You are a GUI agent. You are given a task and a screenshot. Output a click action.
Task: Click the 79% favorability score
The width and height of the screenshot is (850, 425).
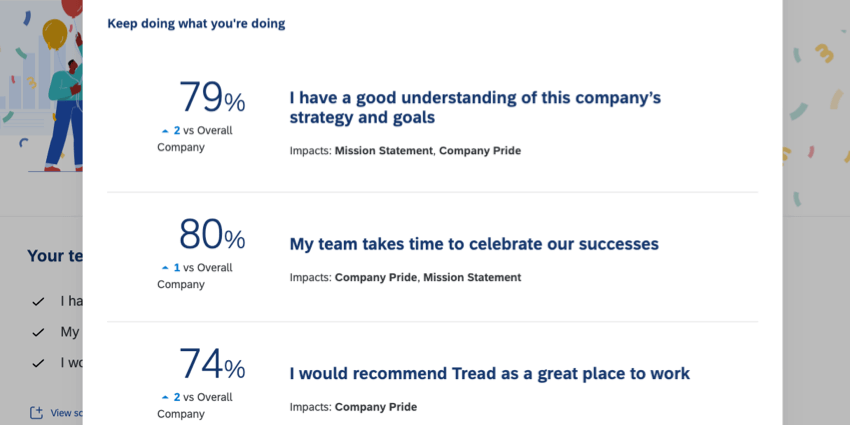coord(211,98)
